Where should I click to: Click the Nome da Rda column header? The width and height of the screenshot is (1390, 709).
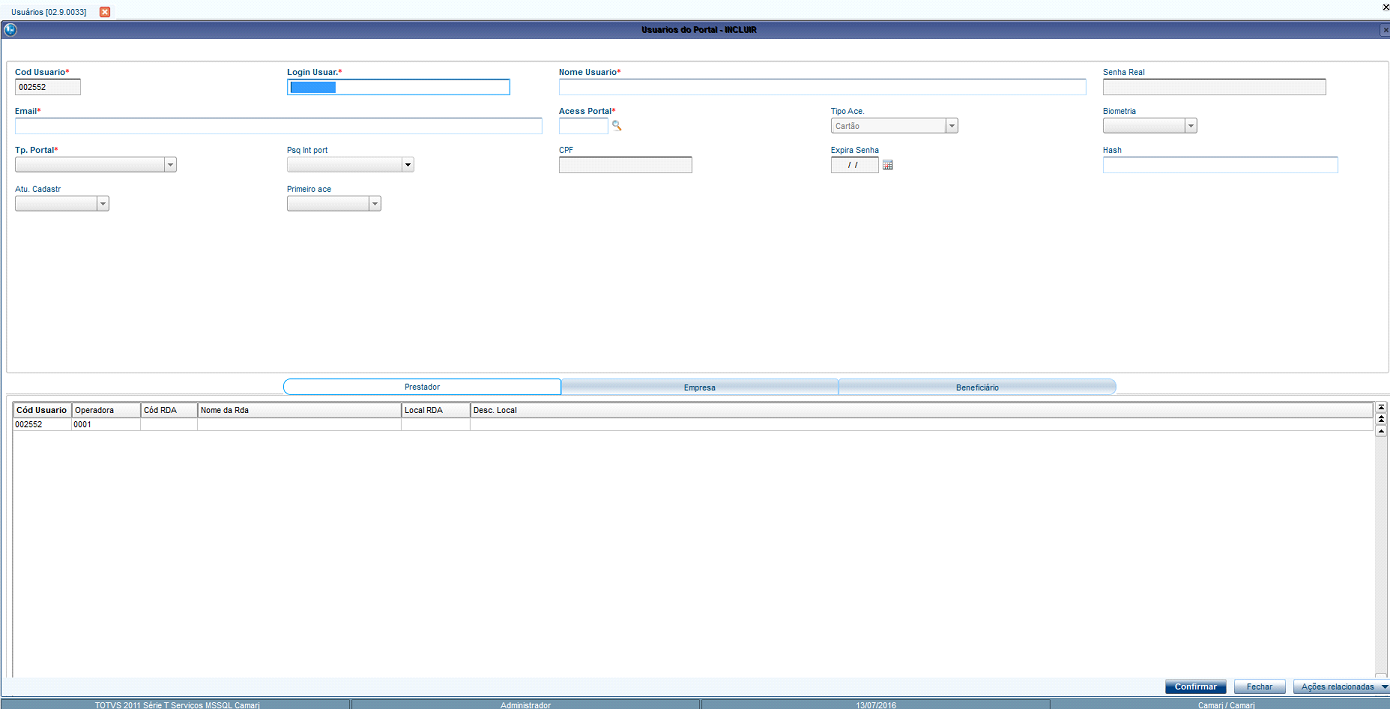(299, 410)
